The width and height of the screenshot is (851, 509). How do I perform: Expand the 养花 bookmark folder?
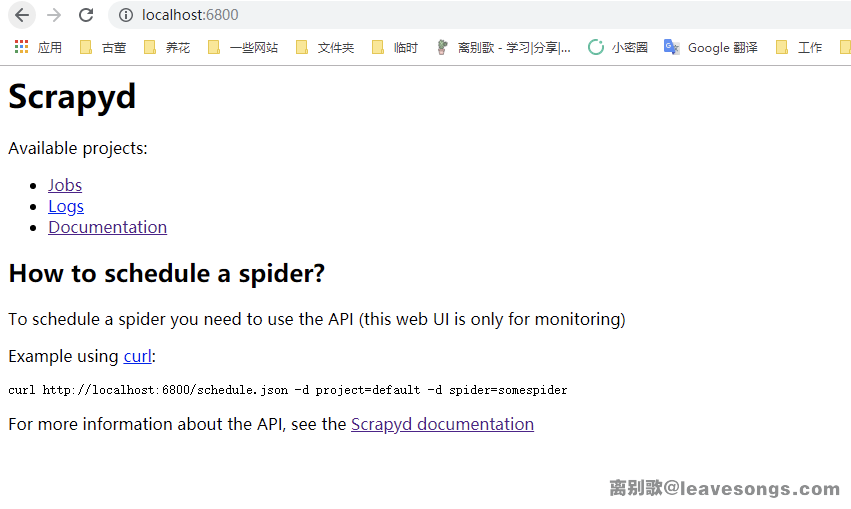(x=167, y=47)
